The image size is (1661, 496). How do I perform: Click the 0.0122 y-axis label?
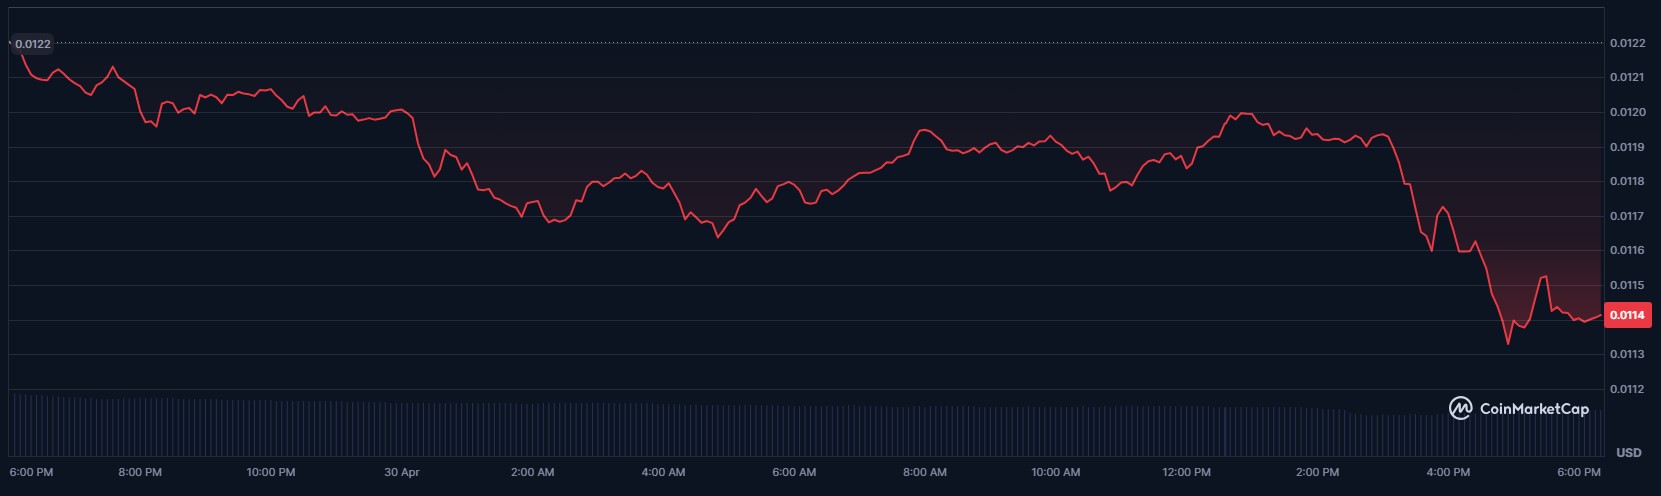pos(1627,43)
